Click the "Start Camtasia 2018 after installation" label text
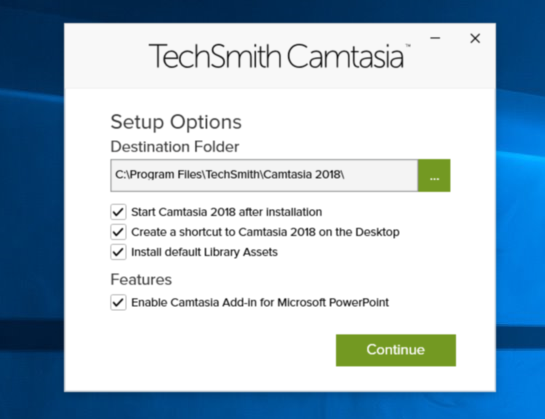The image size is (545, 419). pos(227,212)
